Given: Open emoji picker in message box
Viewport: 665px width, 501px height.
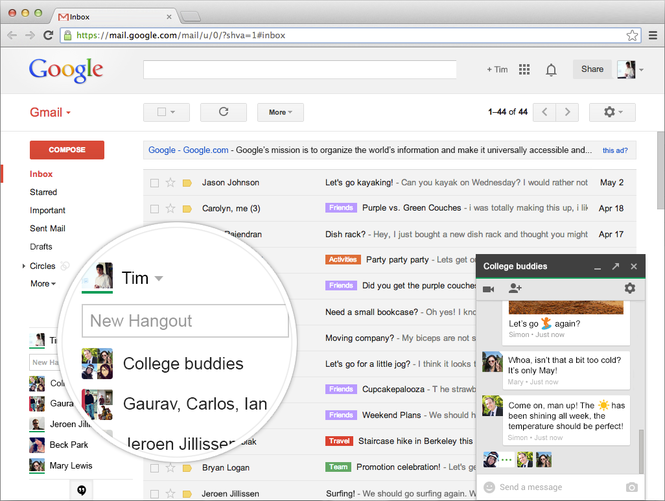Looking at the screenshot, I should click(489, 487).
